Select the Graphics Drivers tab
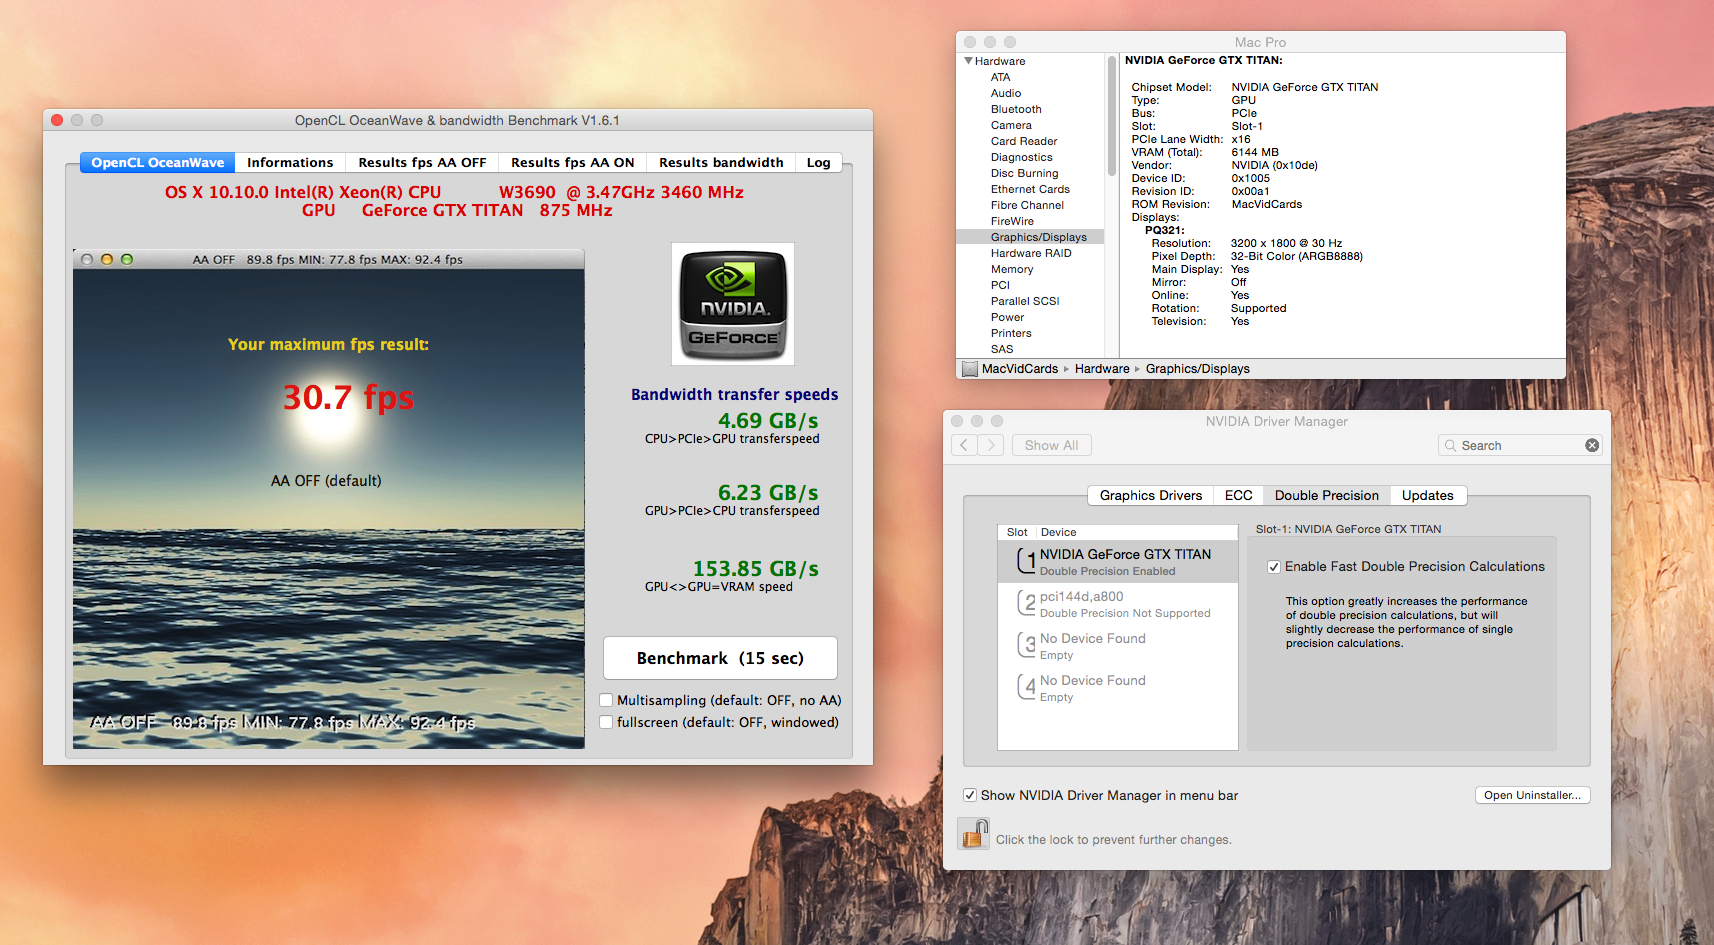Image resolution: width=1714 pixels, height=945 pixels. point(1151,495)
